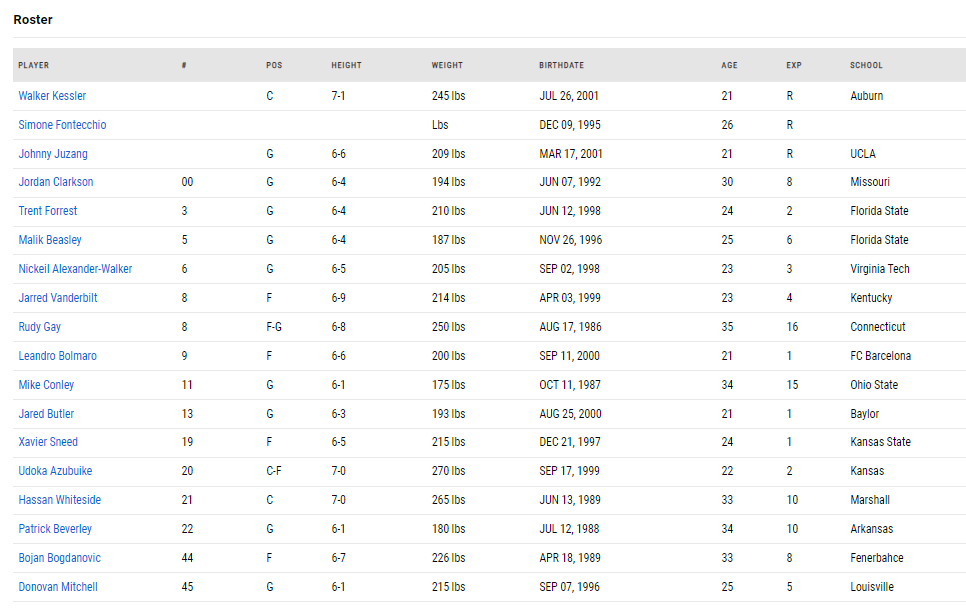The width and height of the screenshot is (966, 615).
Task: Visit the Leandro Bolmaro profile
Action: 57,356
